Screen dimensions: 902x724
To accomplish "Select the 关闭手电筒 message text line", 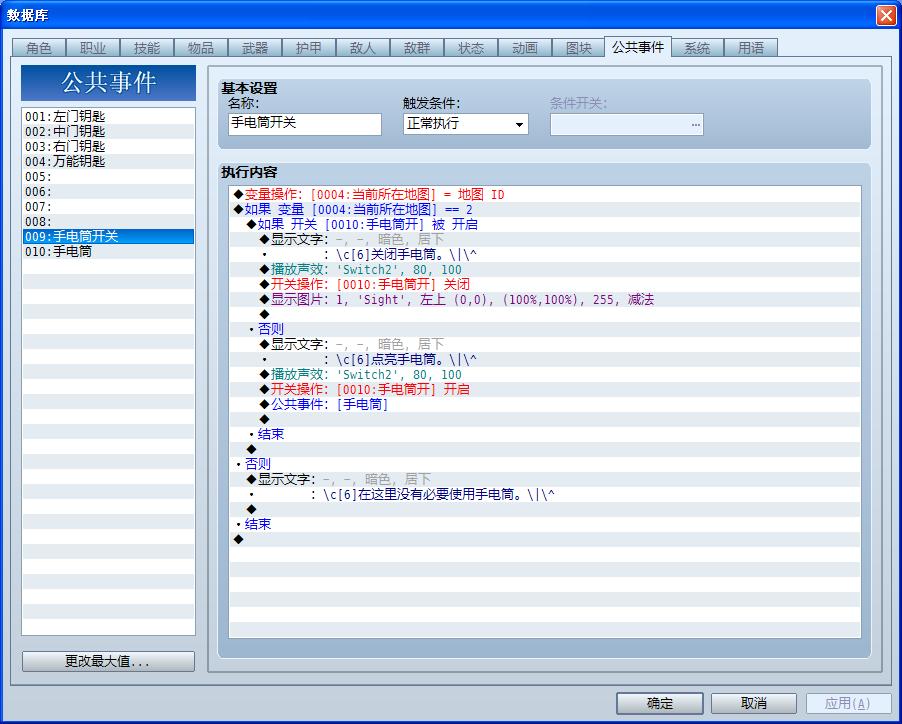I will click(545, 254).
